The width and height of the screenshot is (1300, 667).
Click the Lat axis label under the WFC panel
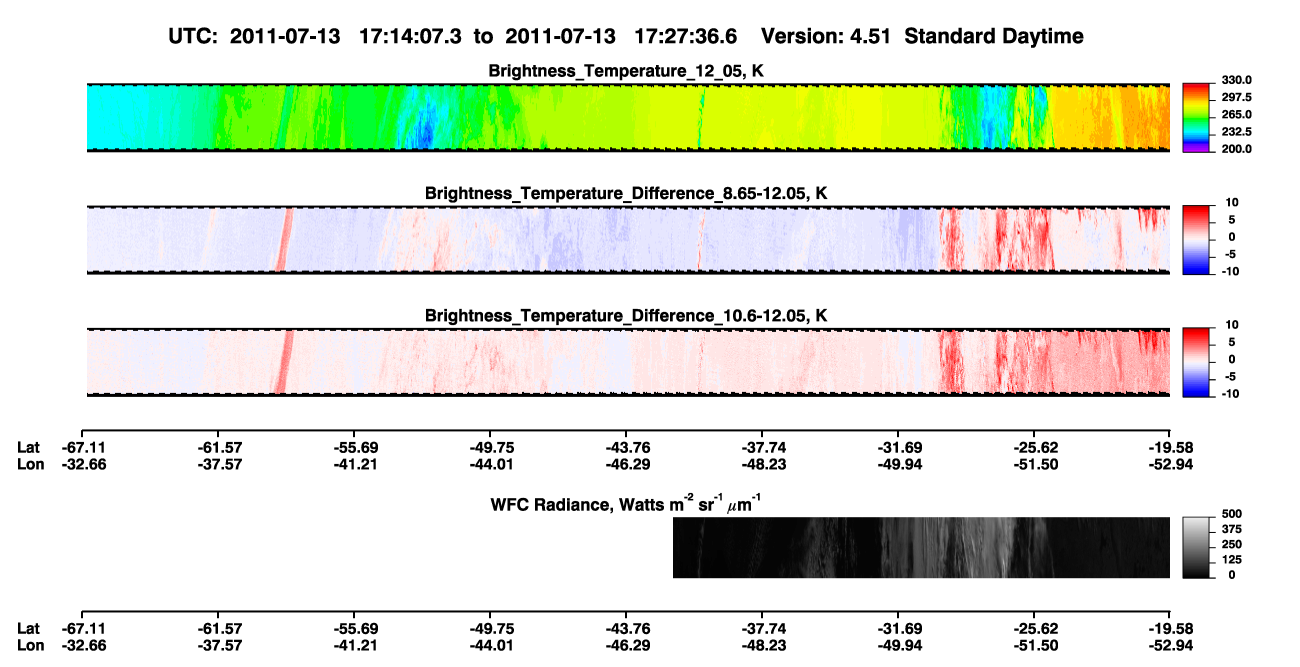pyautogui.click(x=29, y=628)
